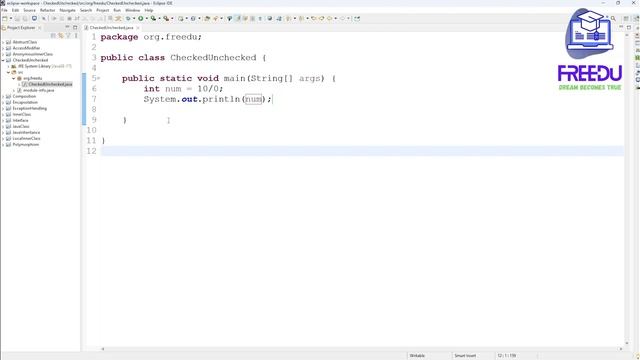This screenshot has height=360, width=640.
Task: Open the File menu
Action: point(4,10)
